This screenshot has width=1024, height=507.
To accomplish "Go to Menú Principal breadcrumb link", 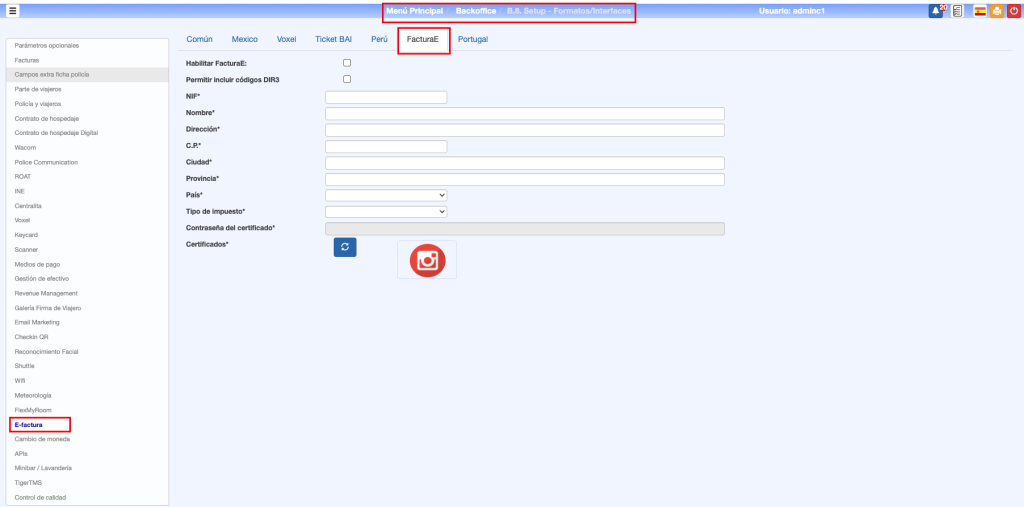I will click(x=414, y=11).
